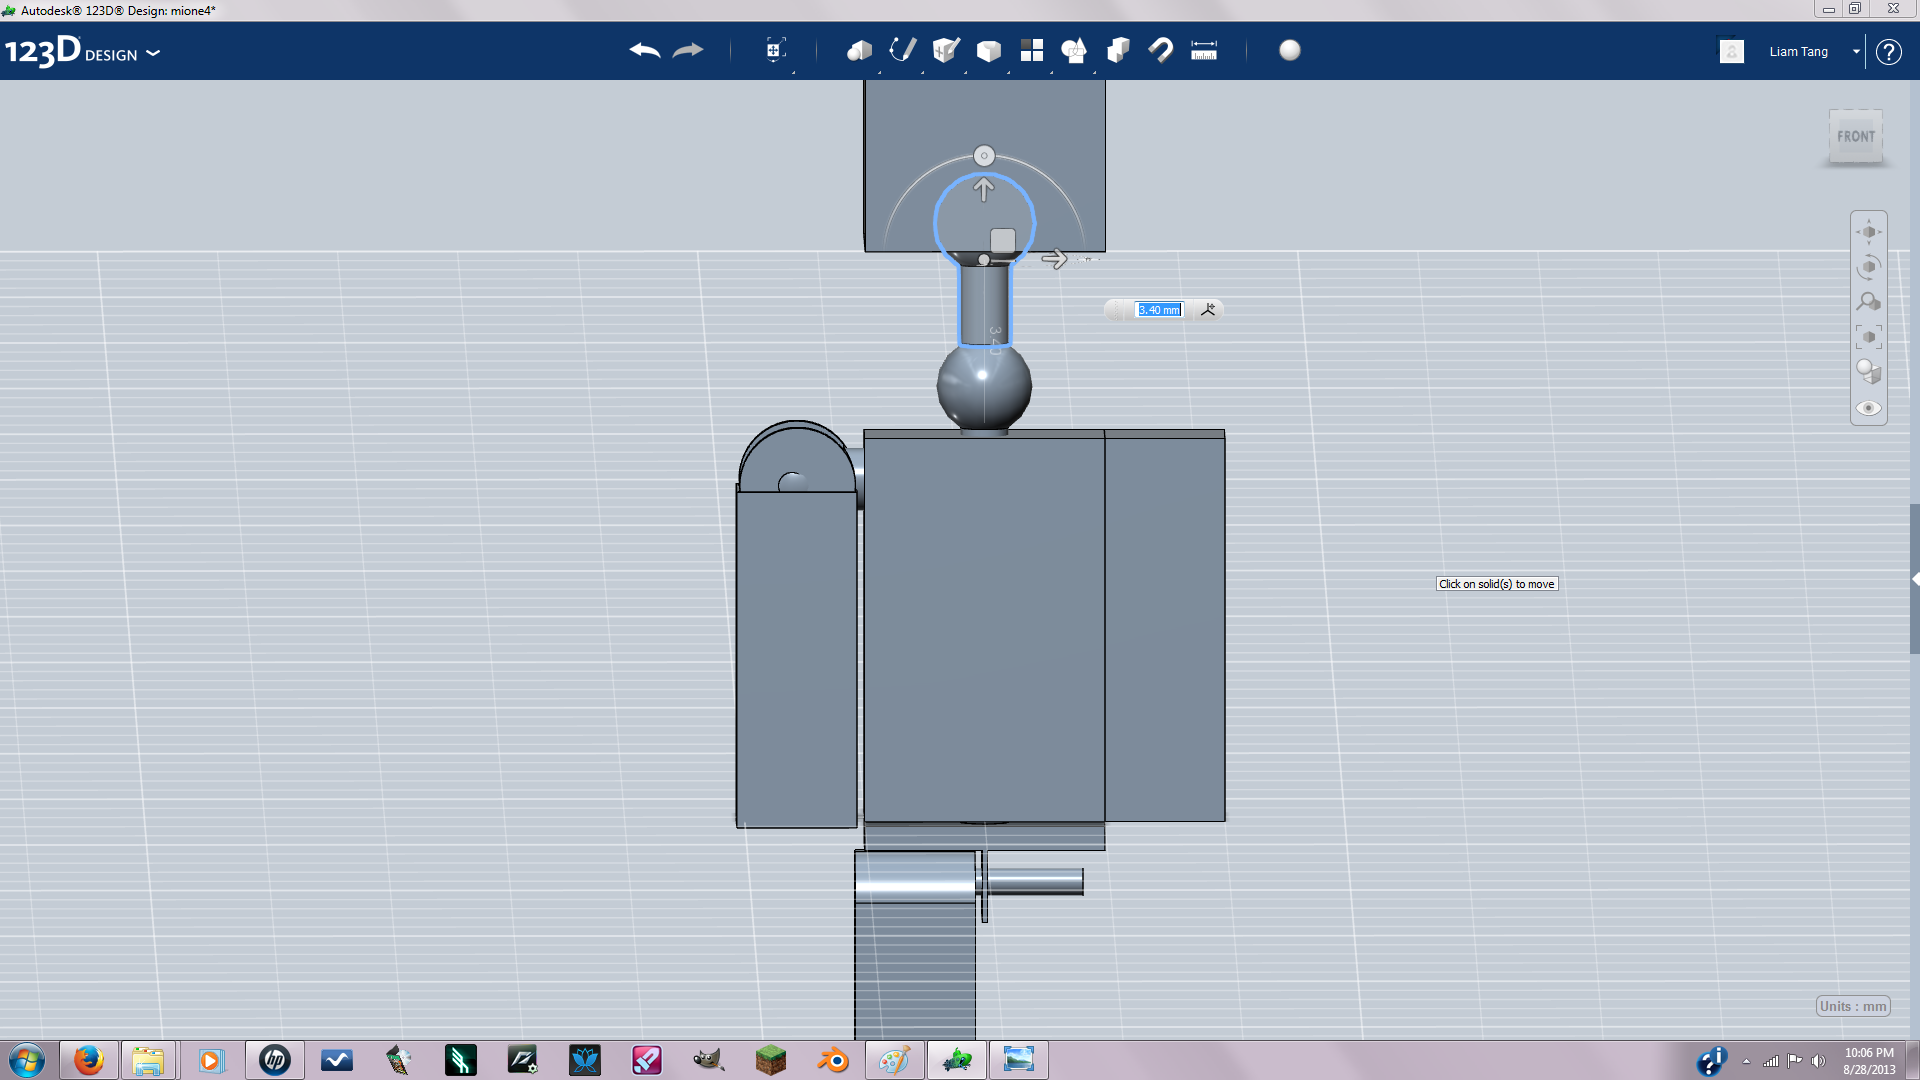Image resolution: width=1920 pixels, height=1080 pixels.
Task: Click the 3.40 mm distance input field
Action: (x=1159, y=310)
